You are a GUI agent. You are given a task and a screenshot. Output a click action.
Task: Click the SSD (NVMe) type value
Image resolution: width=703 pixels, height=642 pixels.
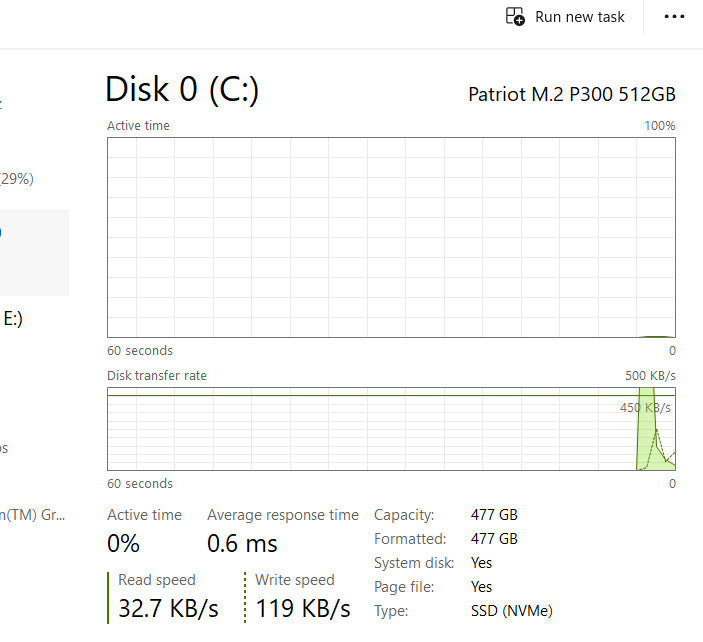511,611
